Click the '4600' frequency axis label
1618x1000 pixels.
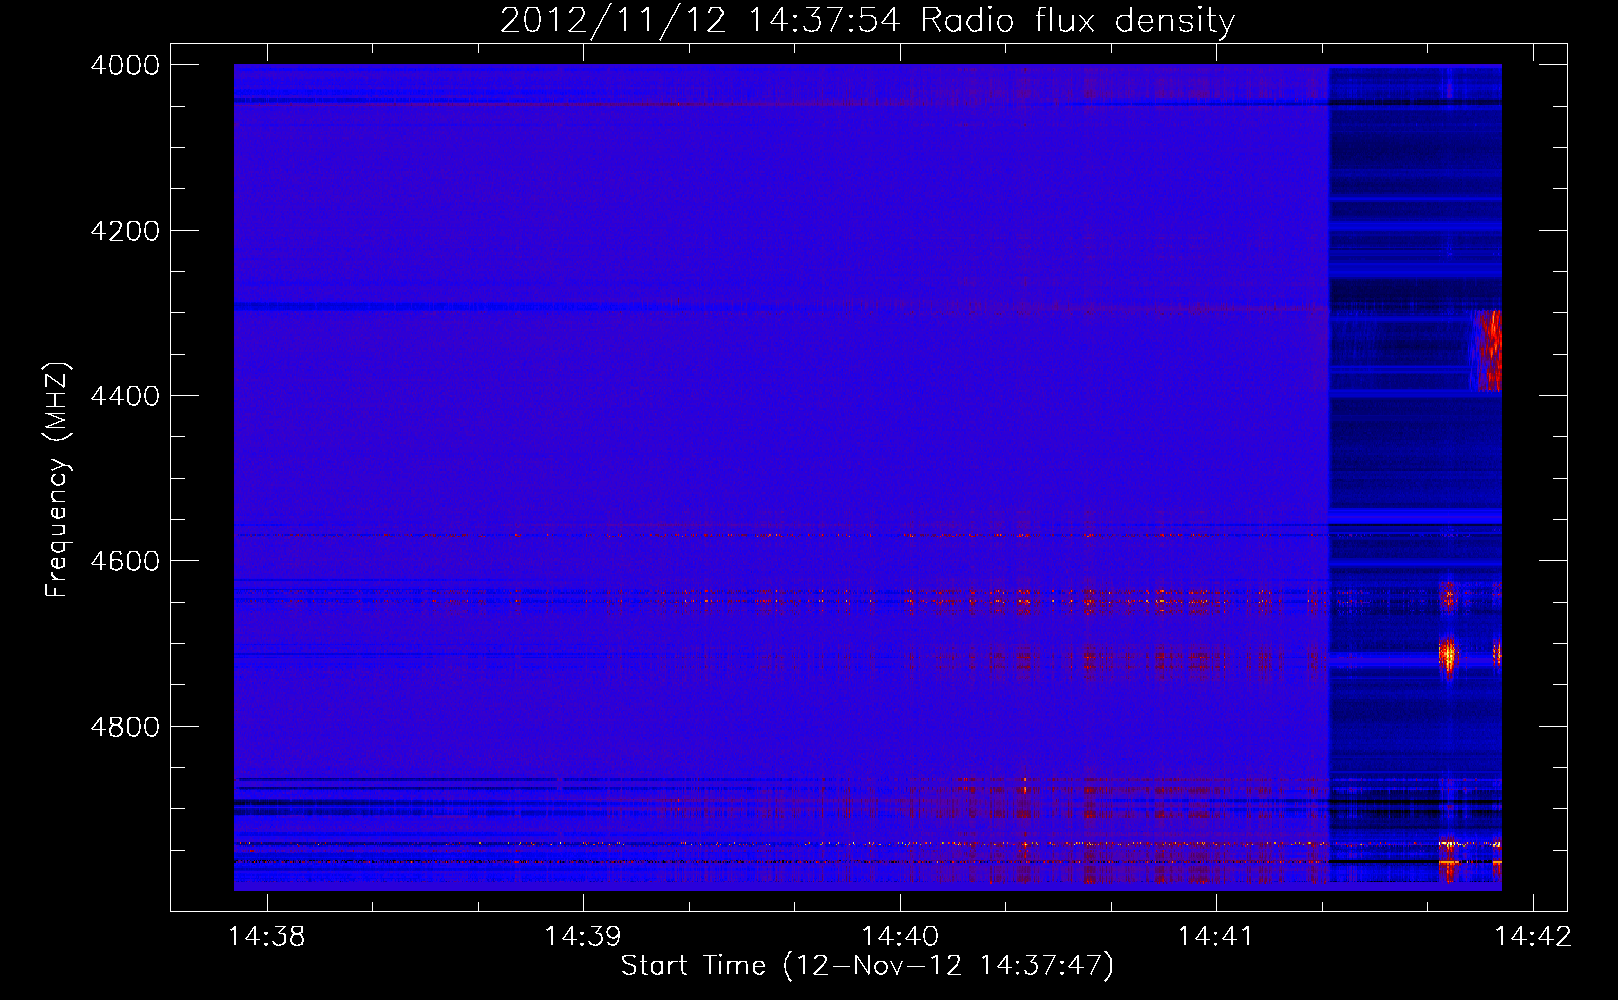(x=125, y=561)
